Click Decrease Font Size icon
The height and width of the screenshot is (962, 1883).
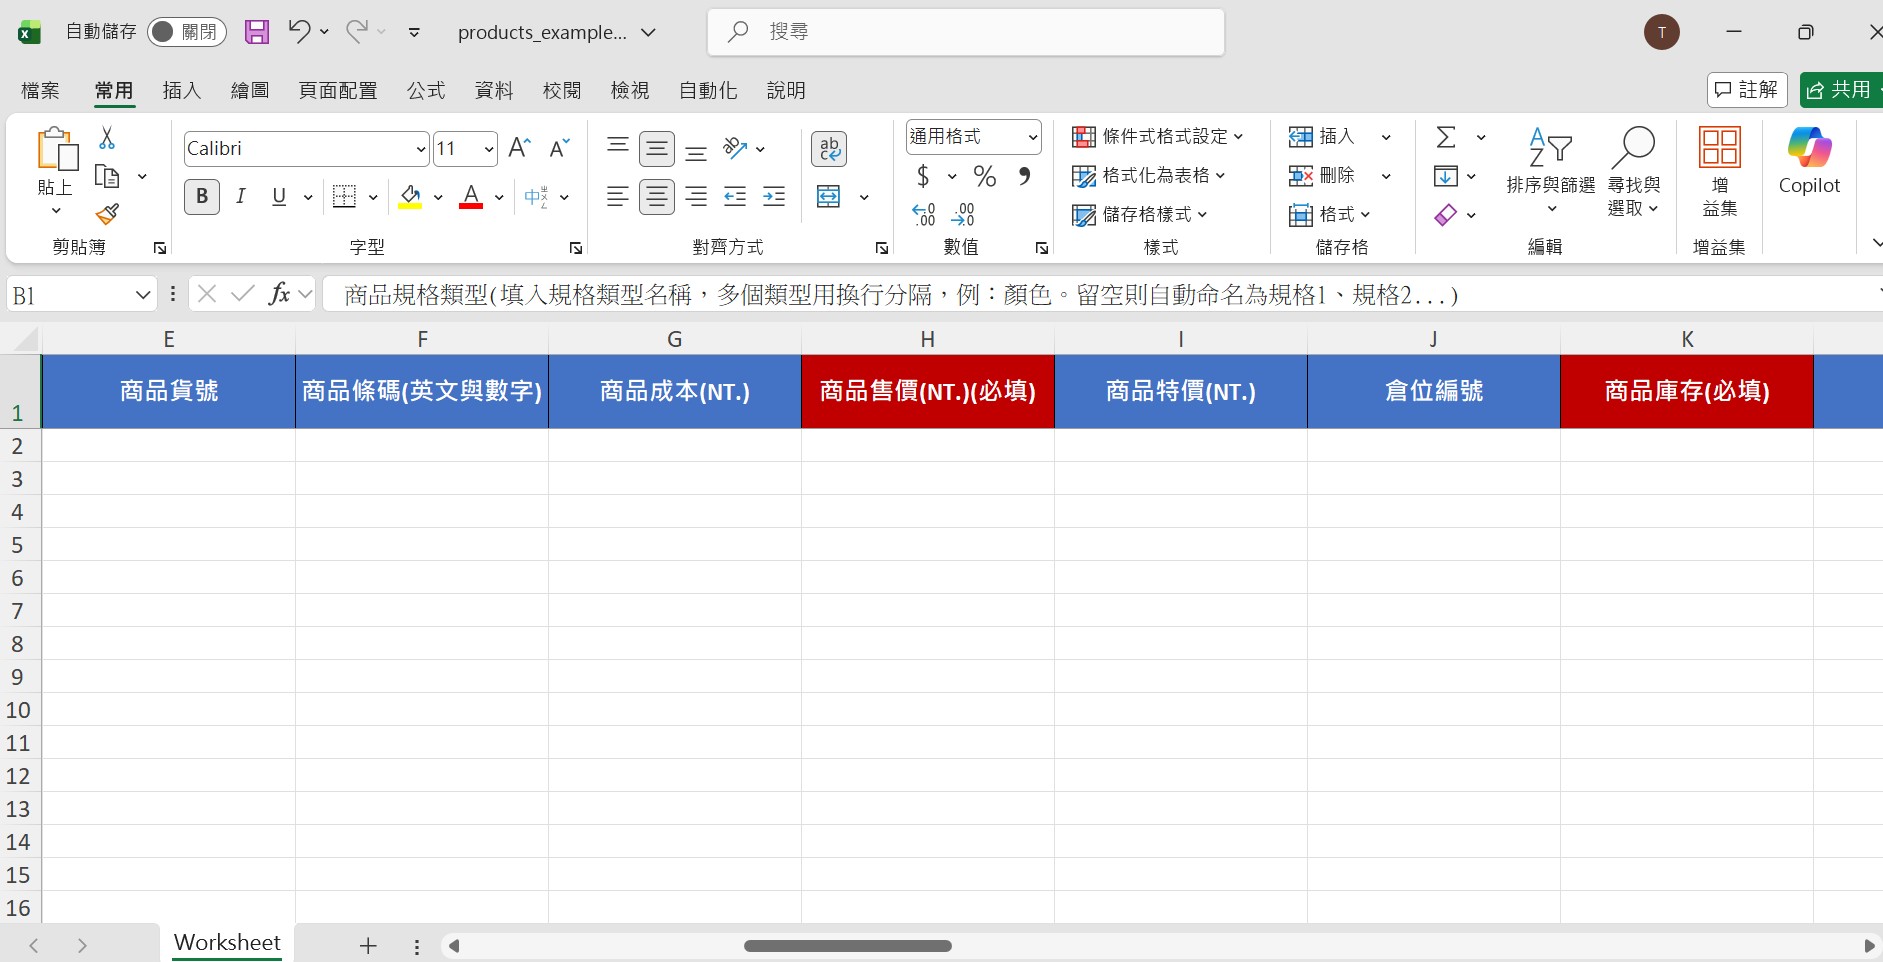click(560, 148)
